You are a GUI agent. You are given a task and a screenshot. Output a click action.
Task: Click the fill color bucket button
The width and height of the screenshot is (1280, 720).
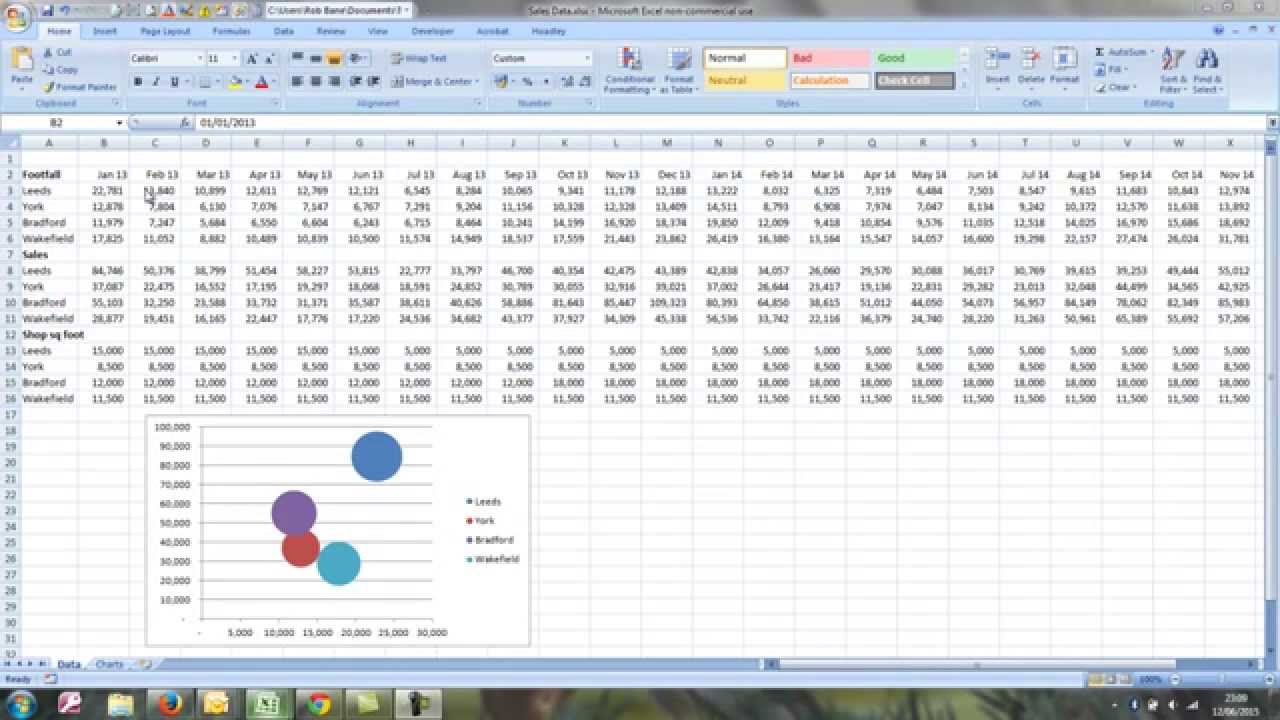click(234, 82)
